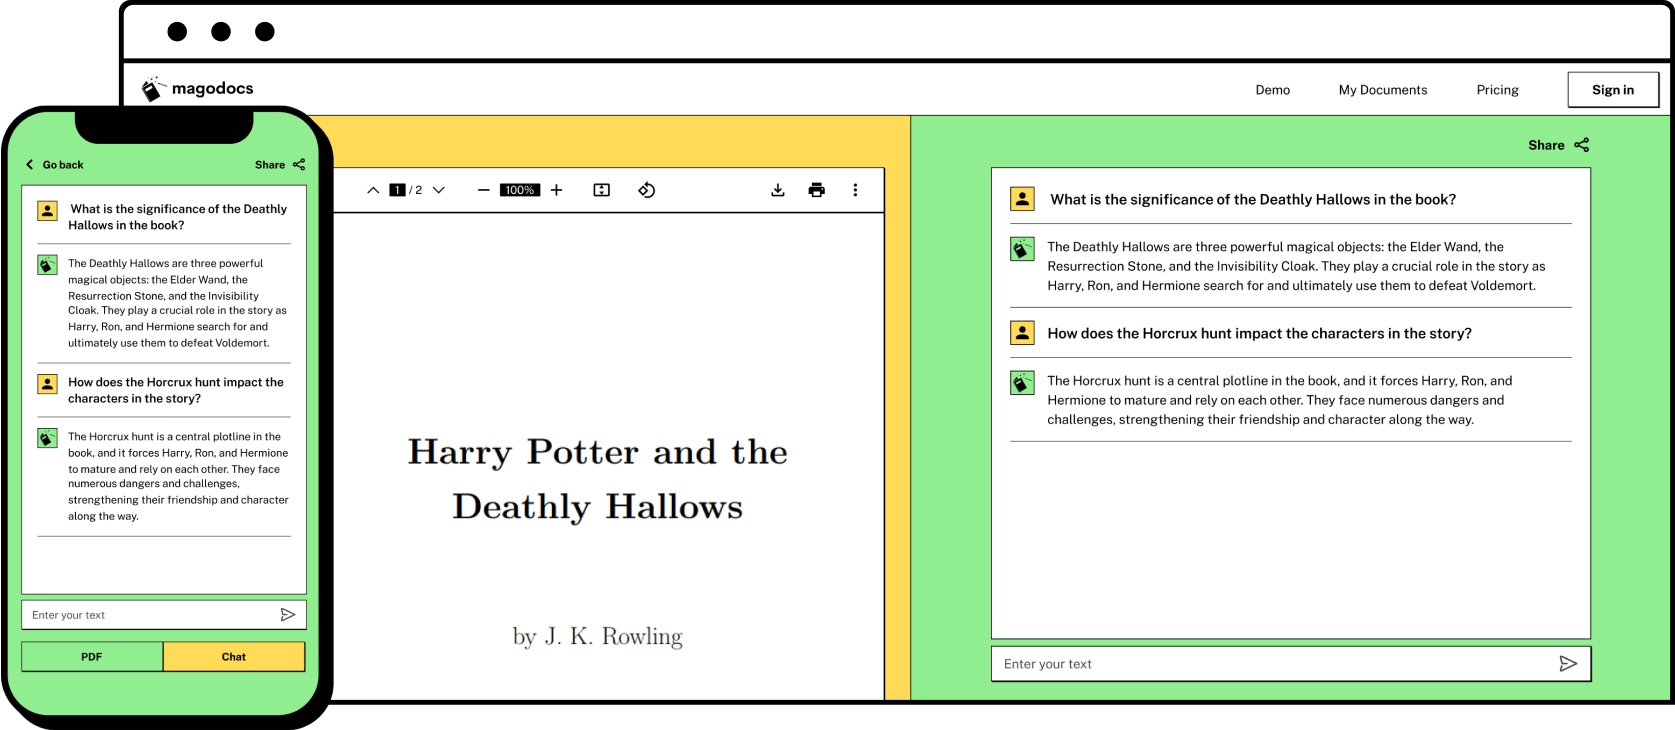
Task: Click the 100% zoom level field
Action: (519, 190)
